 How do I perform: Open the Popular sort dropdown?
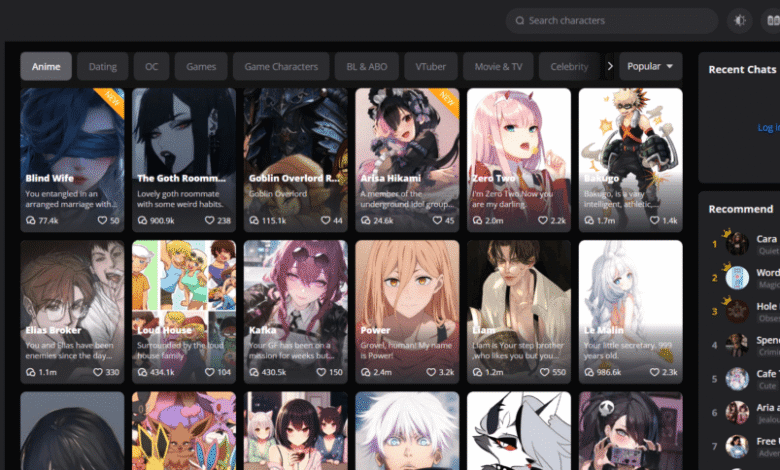(650, 67)
